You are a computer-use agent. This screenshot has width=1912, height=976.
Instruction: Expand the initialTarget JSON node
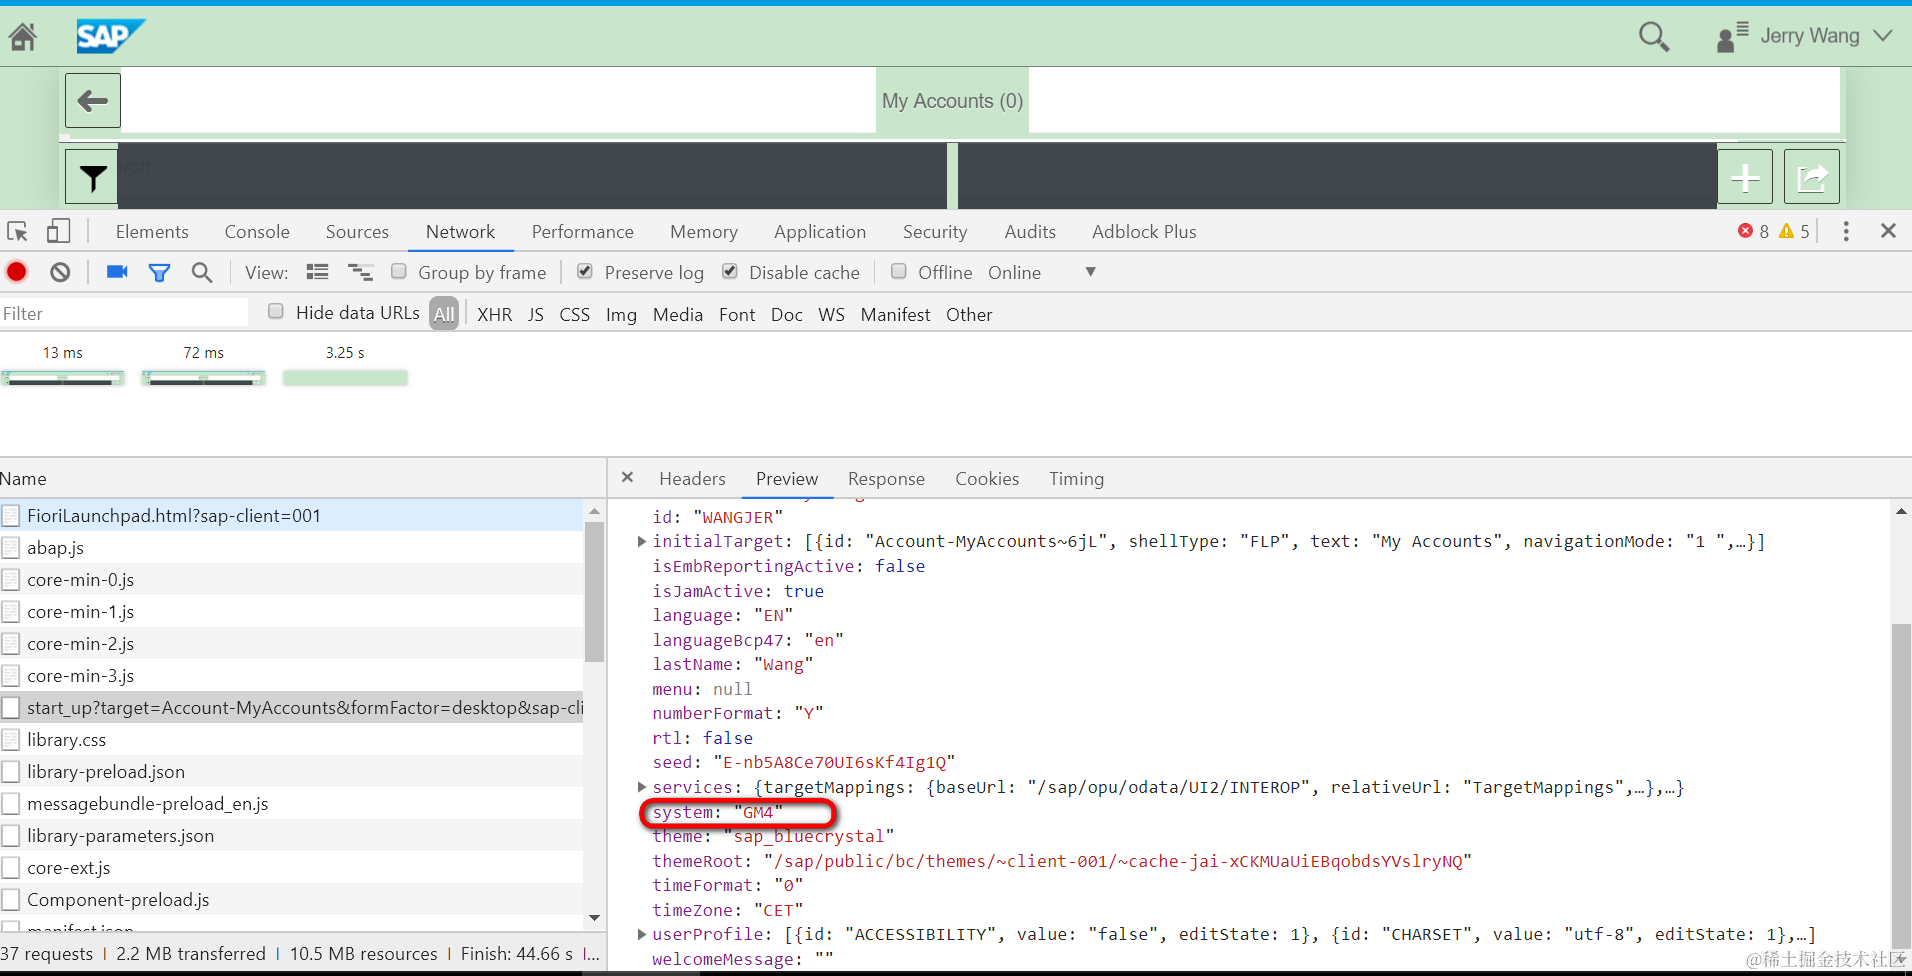coord(642,541)
